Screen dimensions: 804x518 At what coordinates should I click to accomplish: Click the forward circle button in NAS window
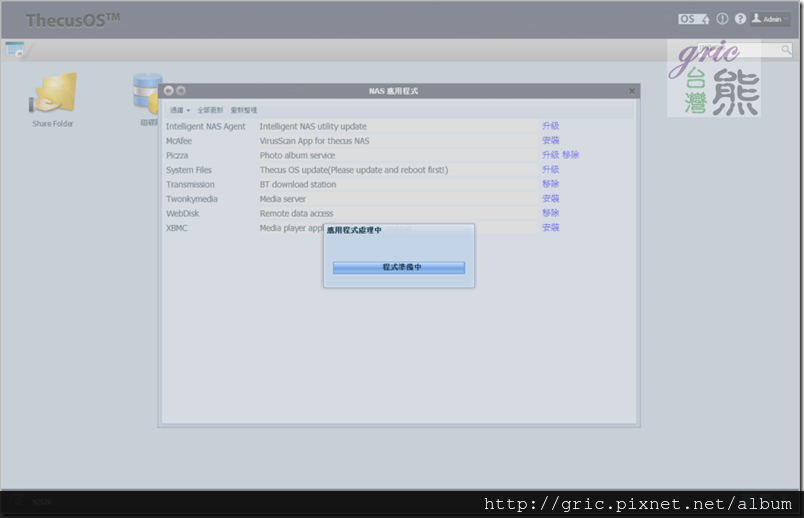click(x=181, y=91)
